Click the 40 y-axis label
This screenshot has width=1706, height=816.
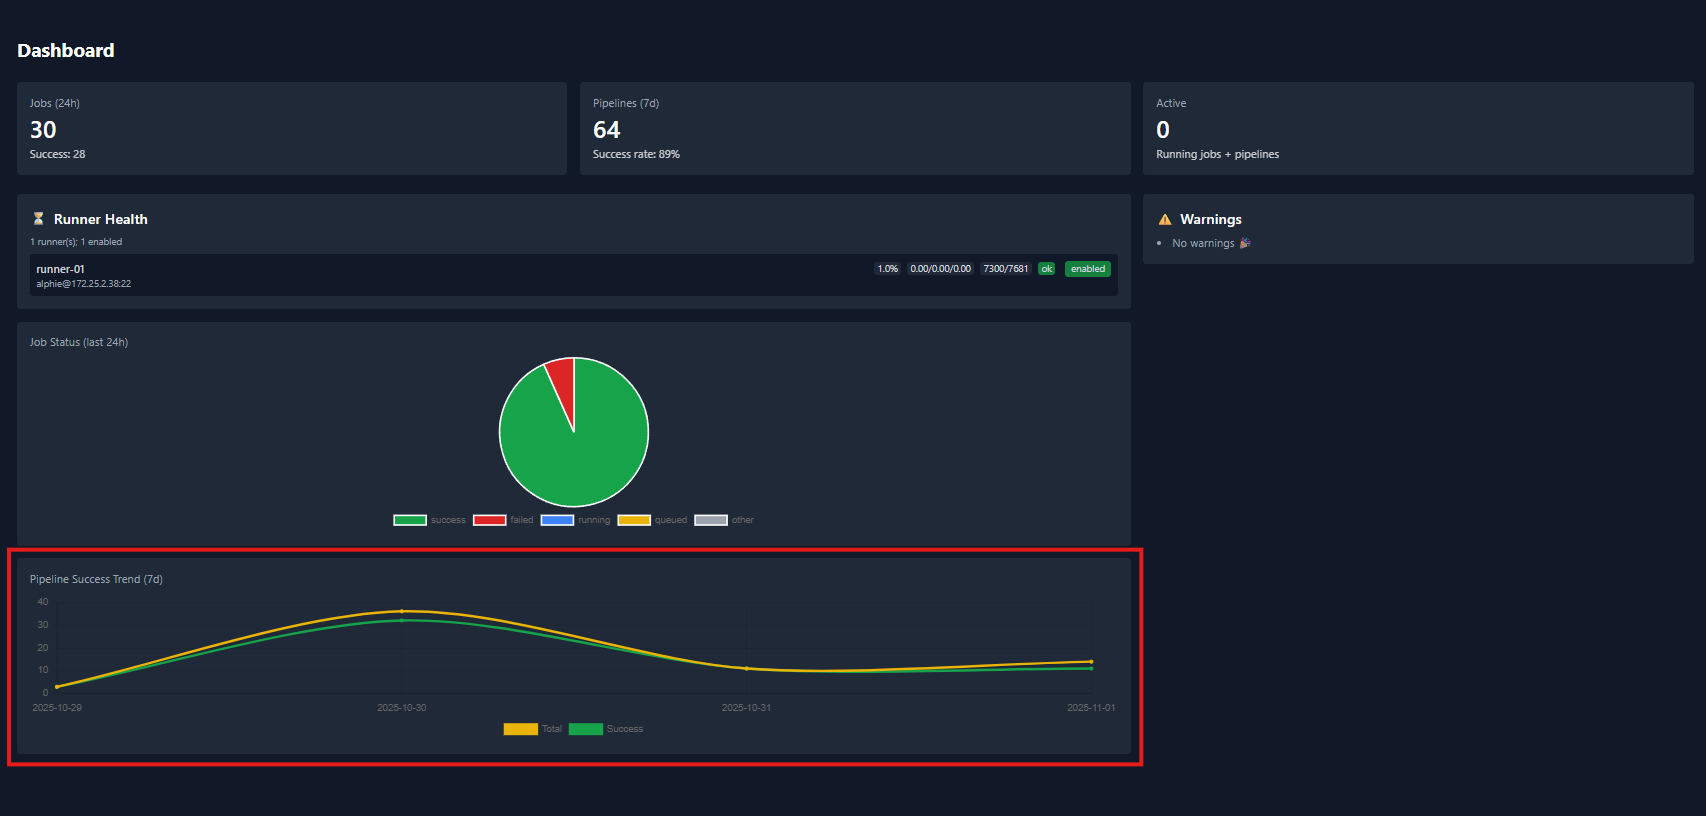43,602
